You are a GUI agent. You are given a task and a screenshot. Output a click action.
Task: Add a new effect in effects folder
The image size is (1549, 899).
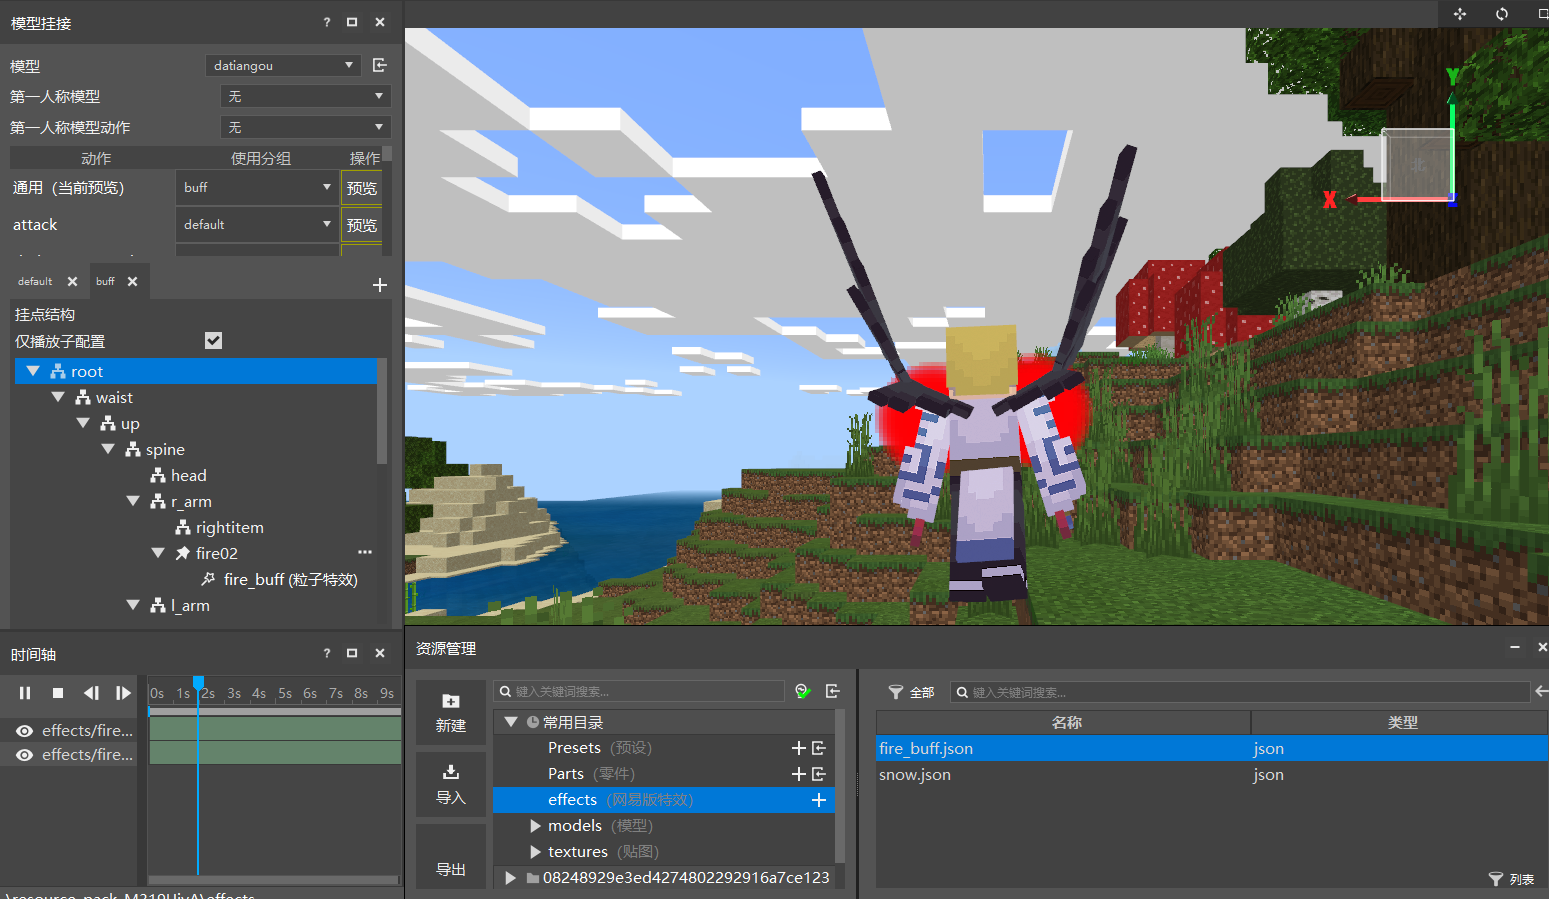pyautogui.click(x=819, y=800)
